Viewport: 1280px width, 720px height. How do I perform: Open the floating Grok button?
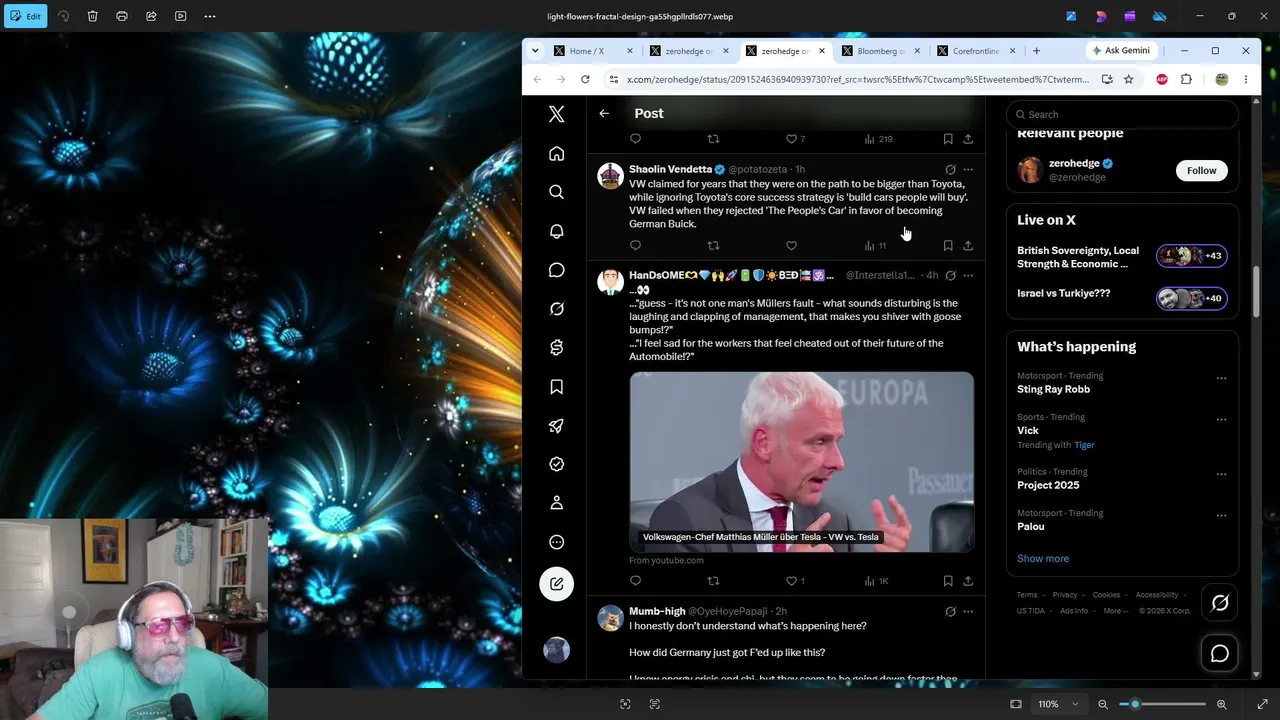[x=1220, y=603]
